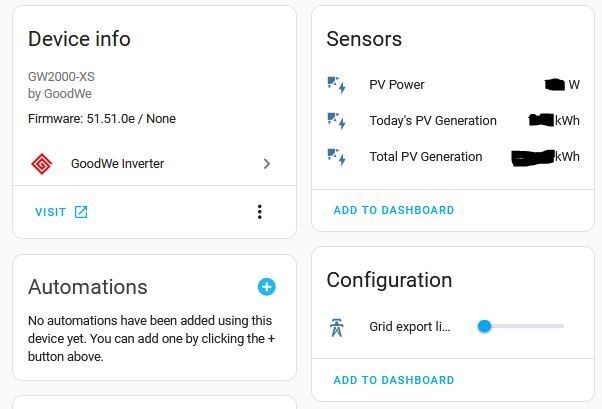
Task: Click the Visit device link
Action: (51, 212)
